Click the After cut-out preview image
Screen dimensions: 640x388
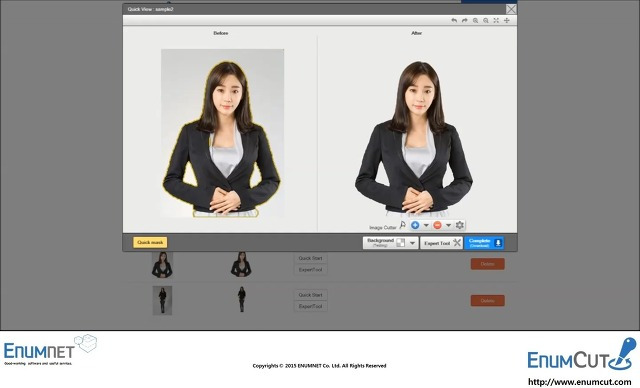(x=414, y=138)
